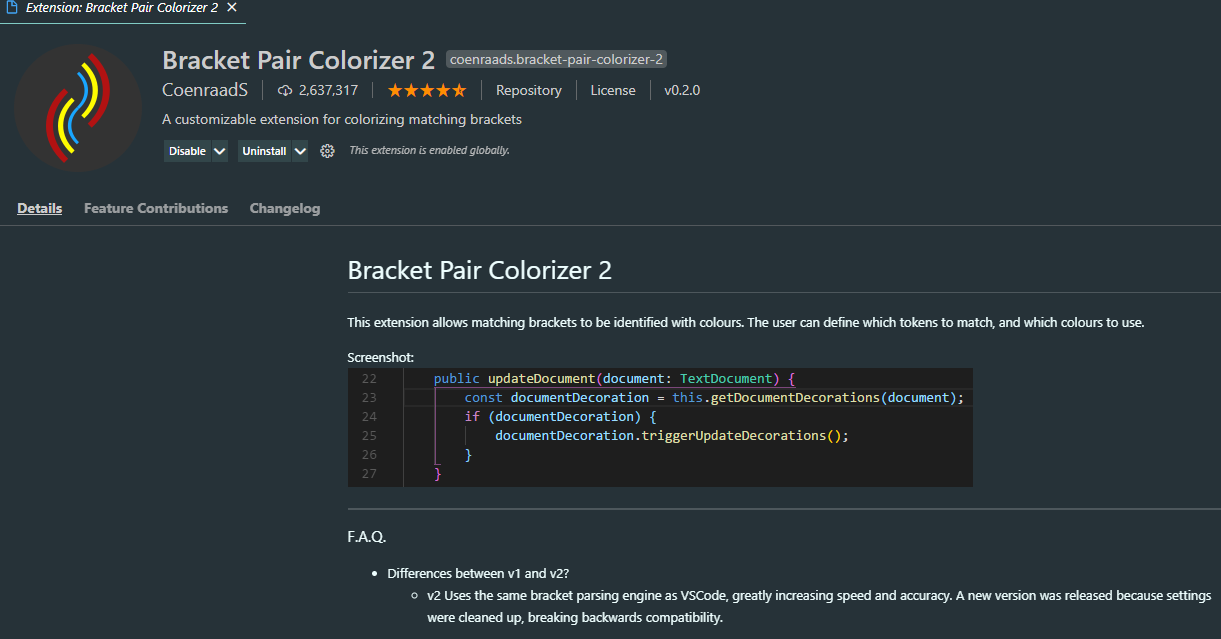The width and height of the screenshot is (1221, 639).
Task: Click the coenraads.bracket-pair-colorizer-2 identifier badge
Action: pyautogui.click(x=557, y=59)
